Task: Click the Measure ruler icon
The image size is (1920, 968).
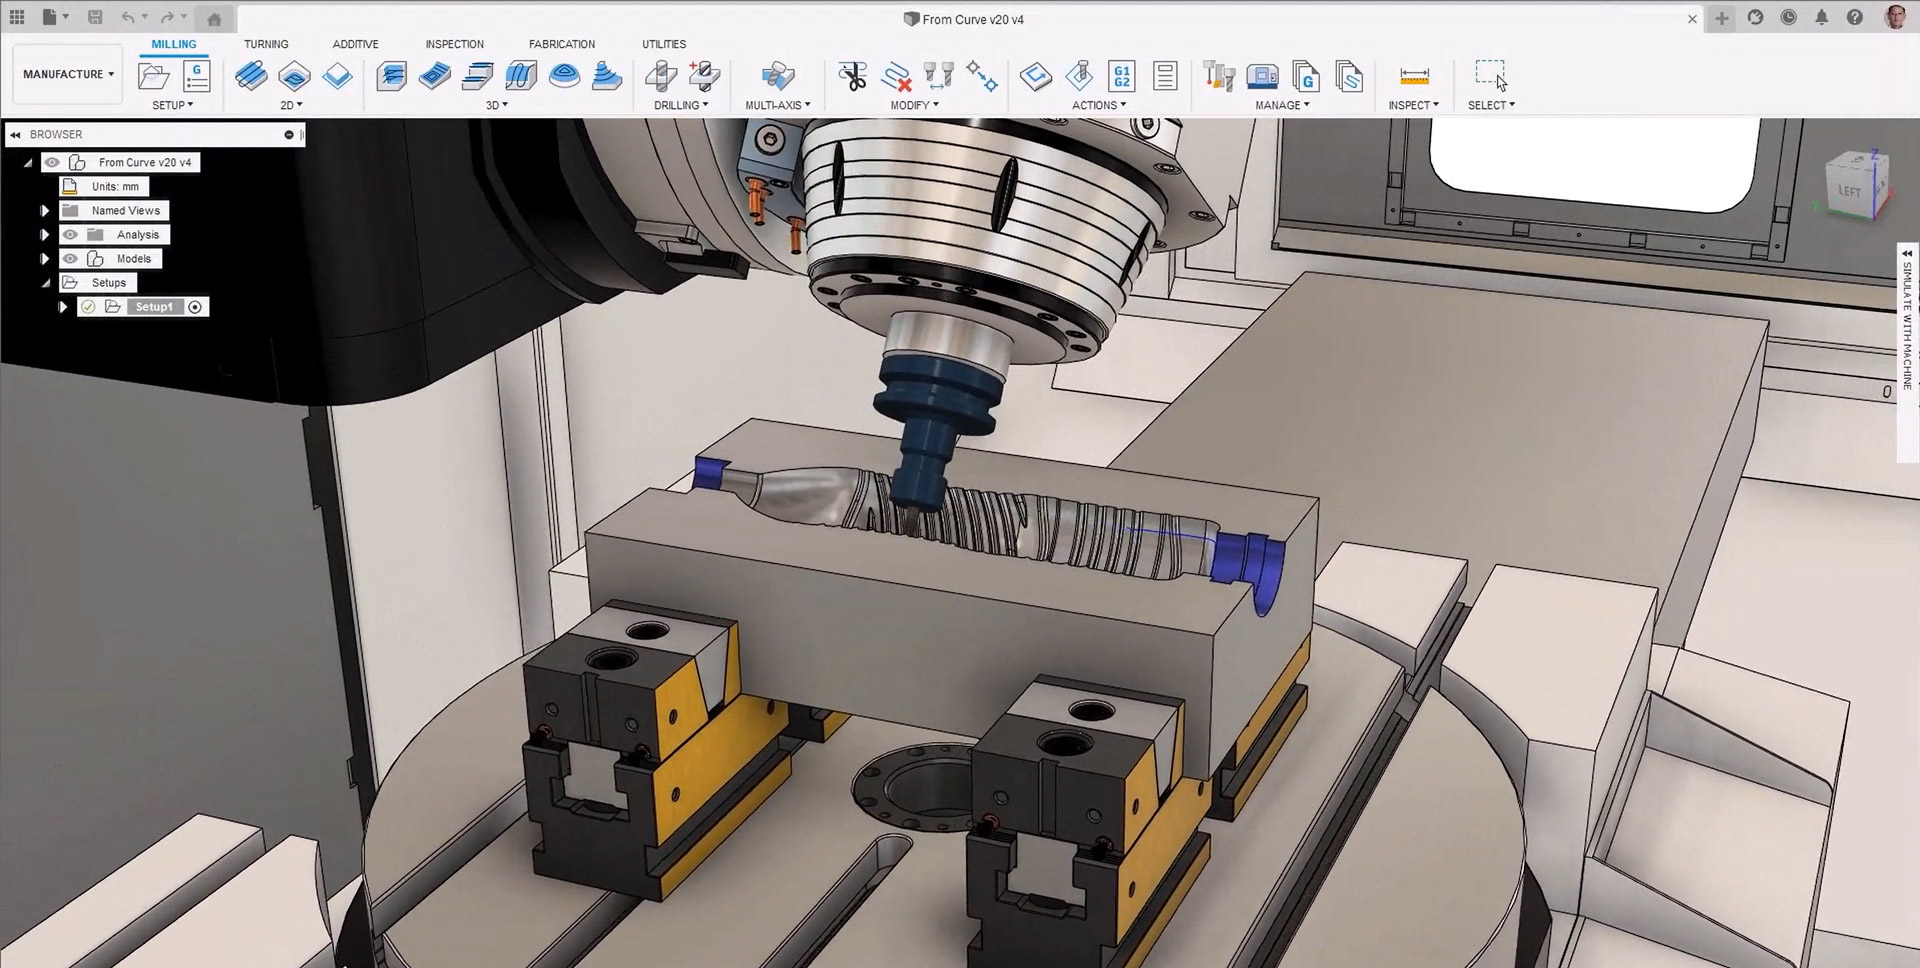Action: (x=1414, y=76)
